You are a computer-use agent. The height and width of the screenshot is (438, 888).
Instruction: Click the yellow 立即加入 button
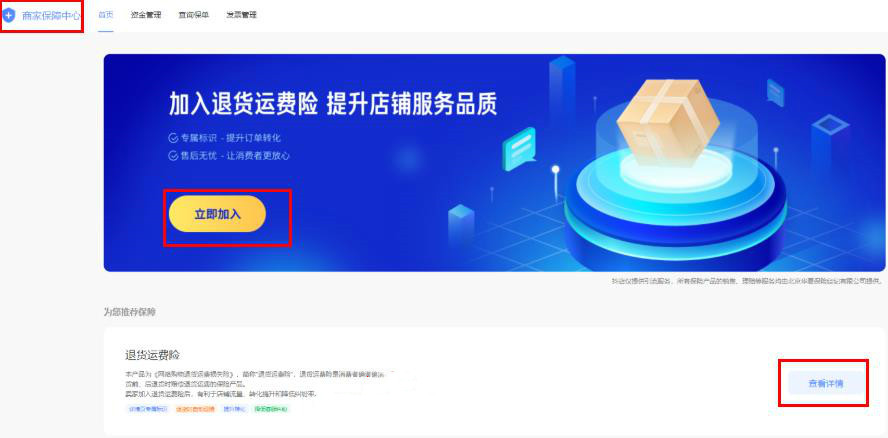tap(217, 214)
